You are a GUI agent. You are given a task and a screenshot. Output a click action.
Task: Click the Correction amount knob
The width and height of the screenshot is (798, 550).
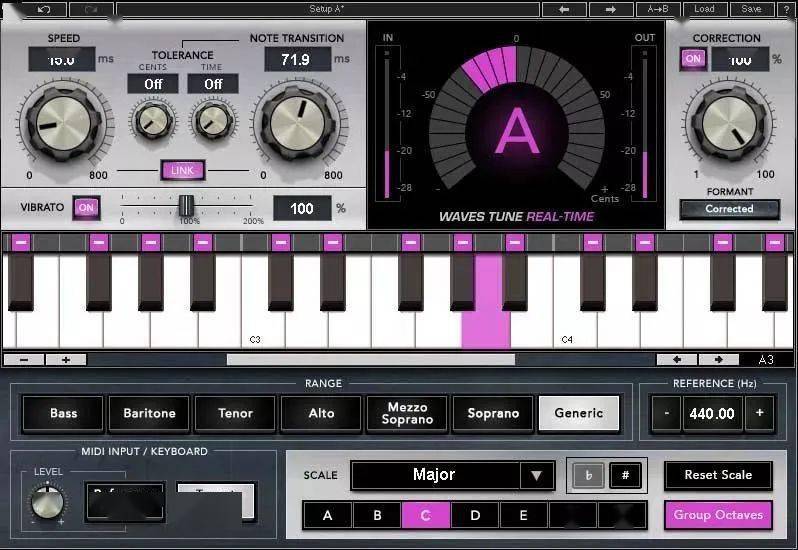coord(730,123)
